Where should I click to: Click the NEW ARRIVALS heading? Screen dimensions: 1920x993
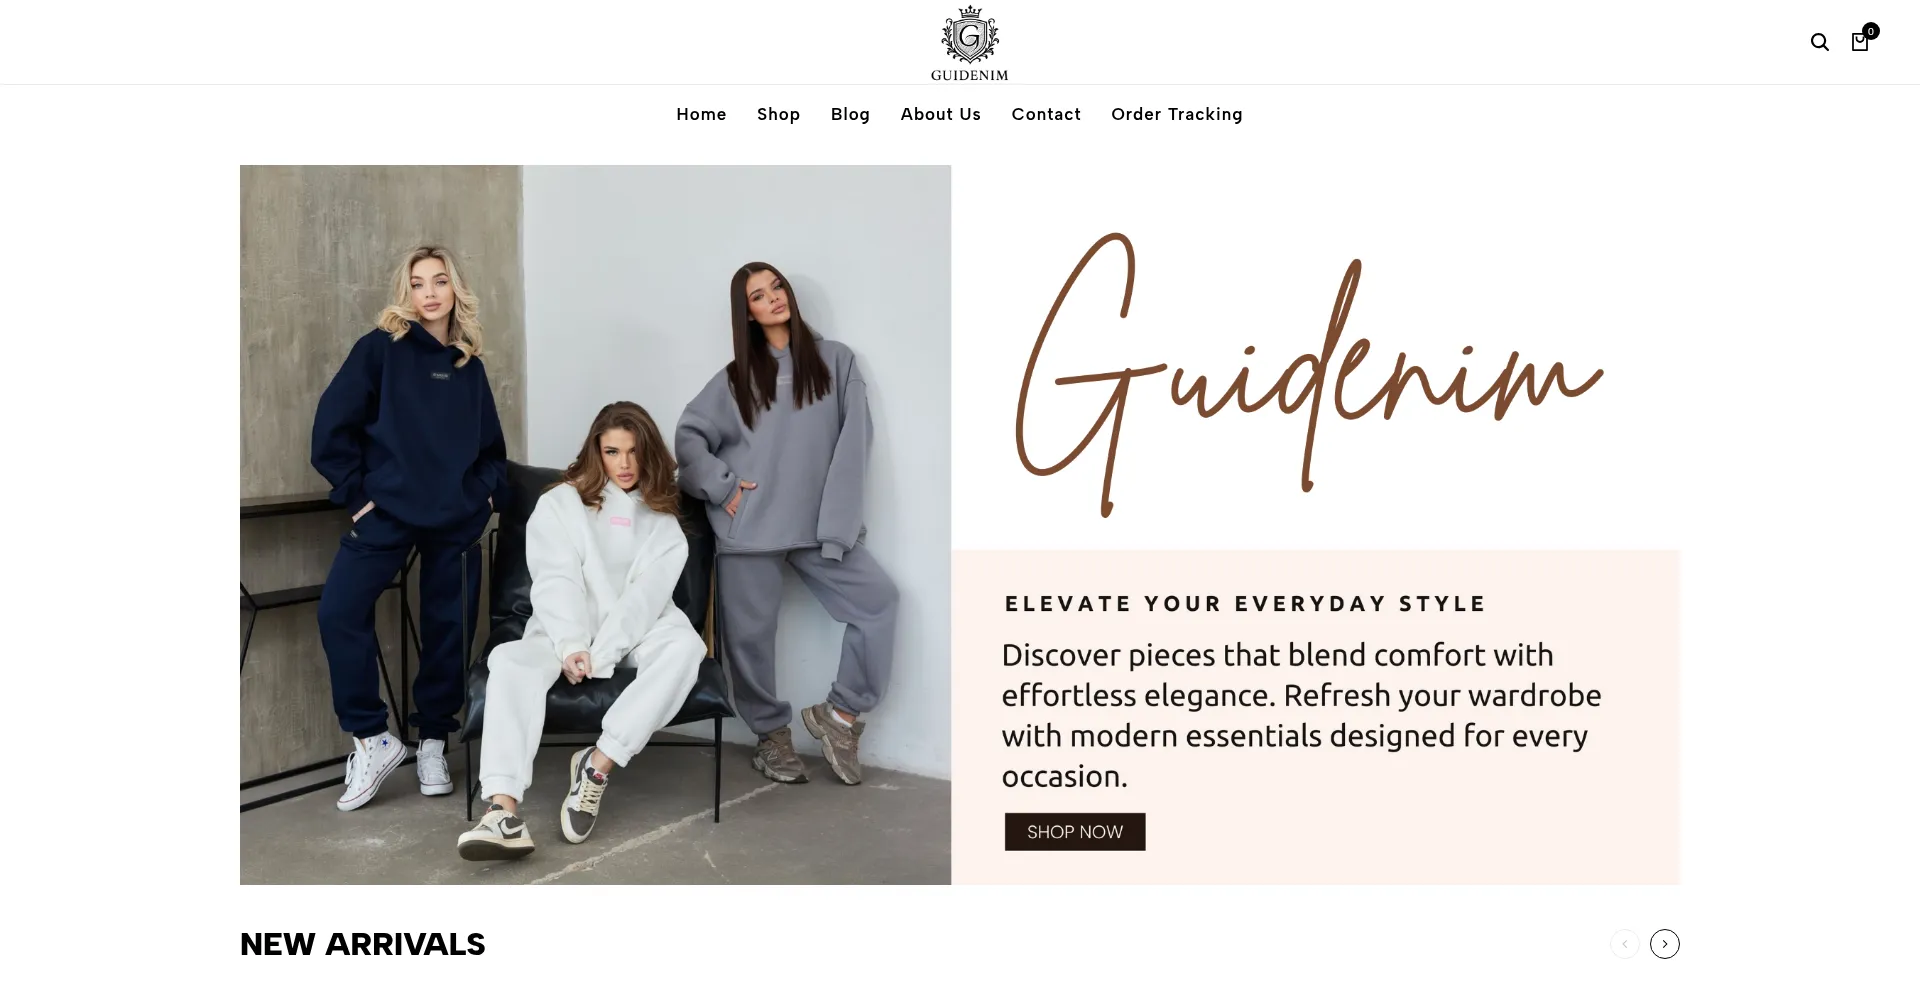pyautogui.click(x=362, y=944)
